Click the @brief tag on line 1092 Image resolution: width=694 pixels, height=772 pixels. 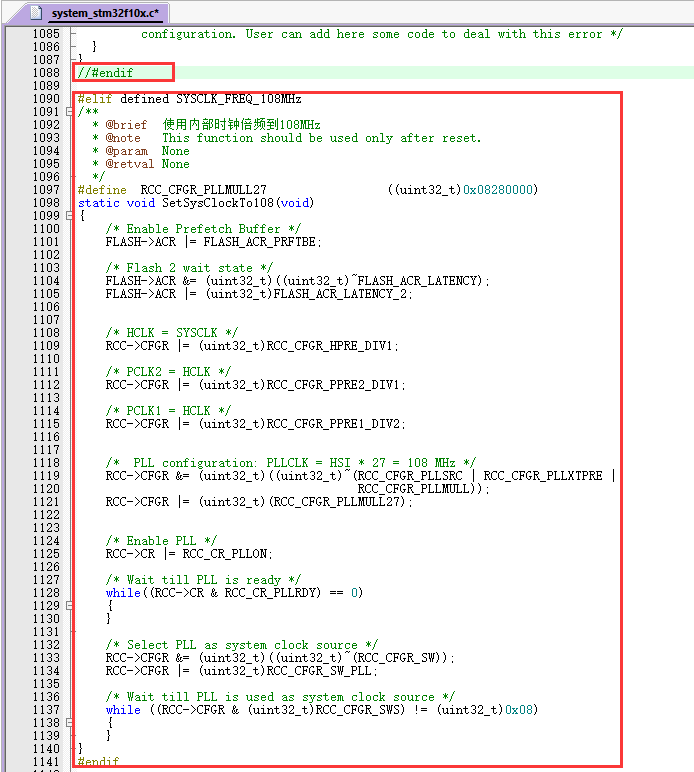tap(126, 125)
